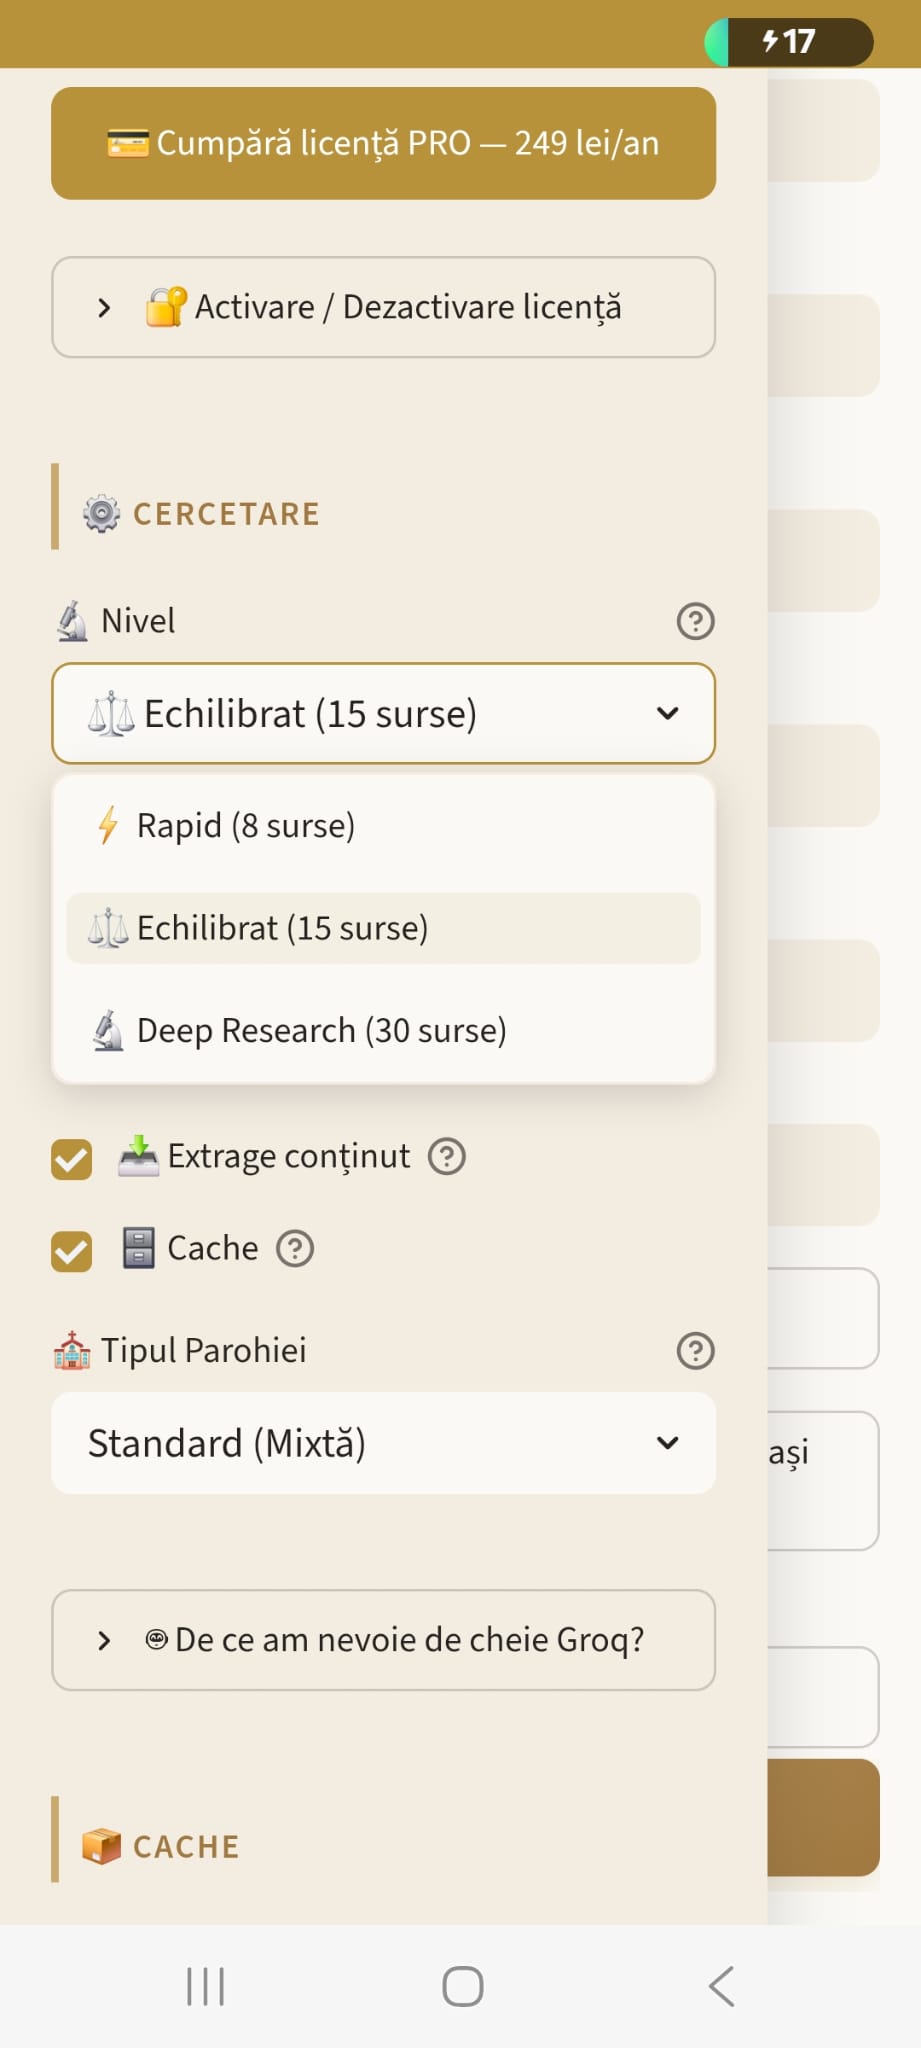Open the Standard (Mixtă) parish type dropdown

[x=383, y=1443]
